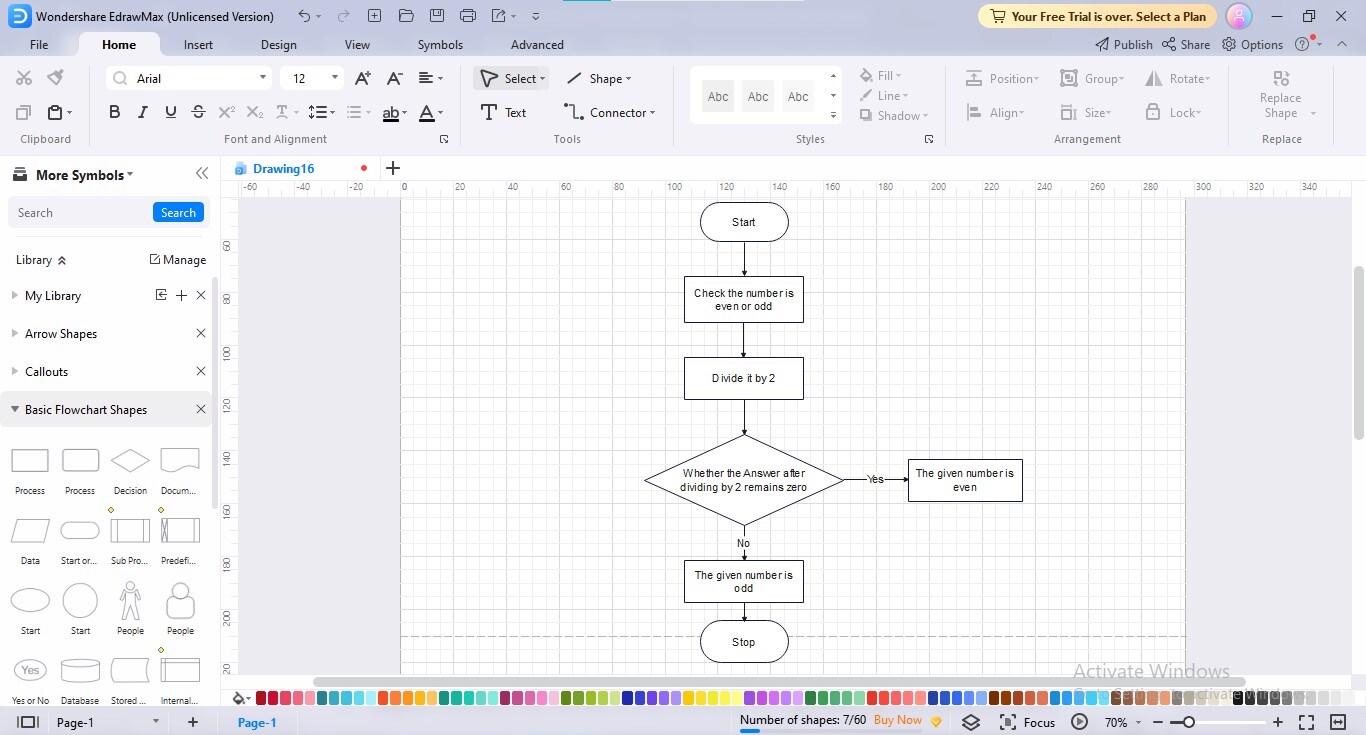1366x735 pixels.
Task: Pick a red swatch from the bottom color palette
Action: coord(259,697)
